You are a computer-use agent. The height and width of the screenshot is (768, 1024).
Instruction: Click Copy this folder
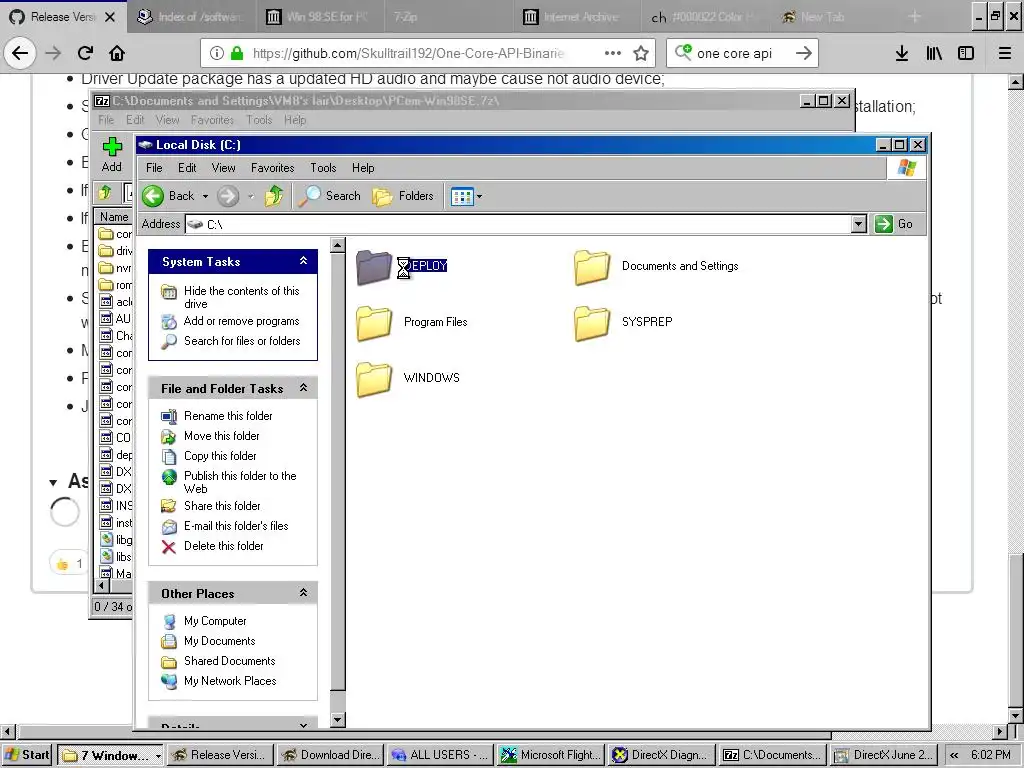(220, 456)
